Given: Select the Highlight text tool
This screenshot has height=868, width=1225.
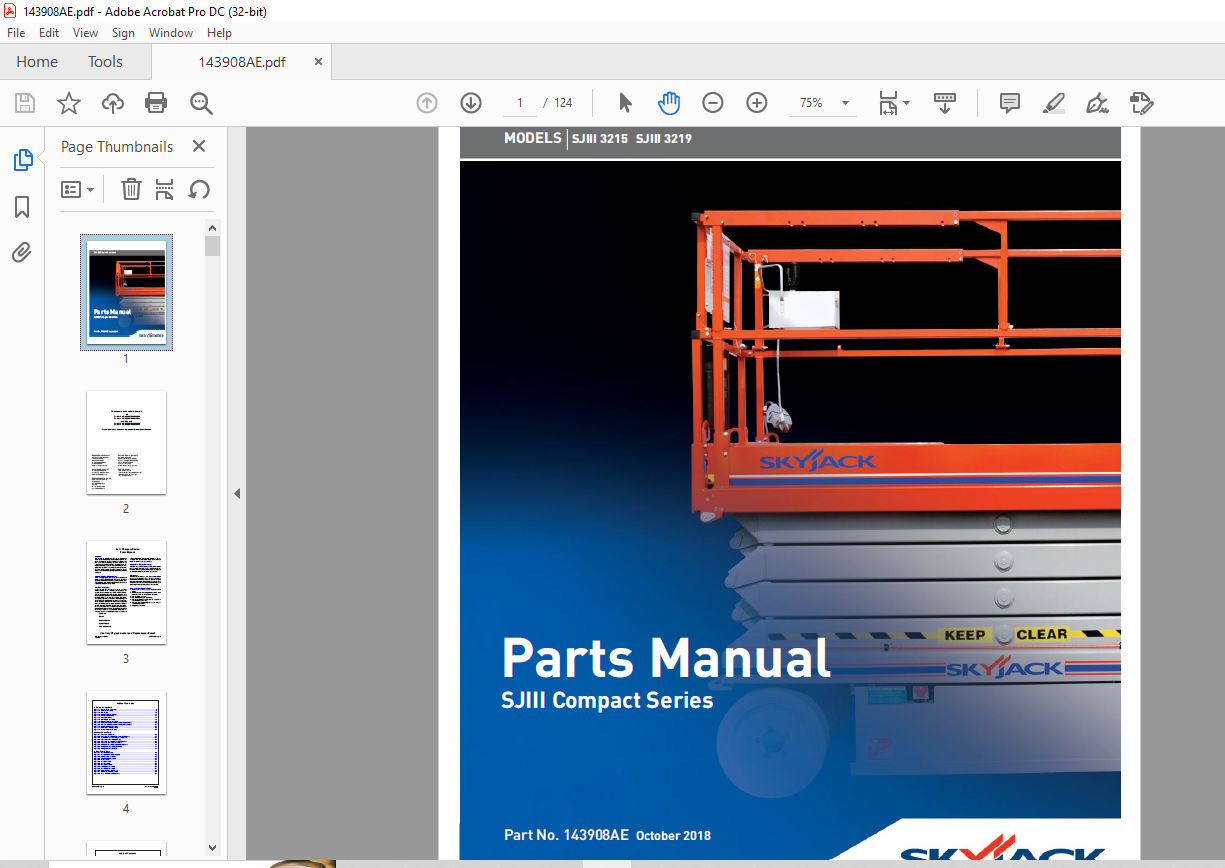Looking at the screenshot, I should pyautogui.click(x=1053, y=103).
